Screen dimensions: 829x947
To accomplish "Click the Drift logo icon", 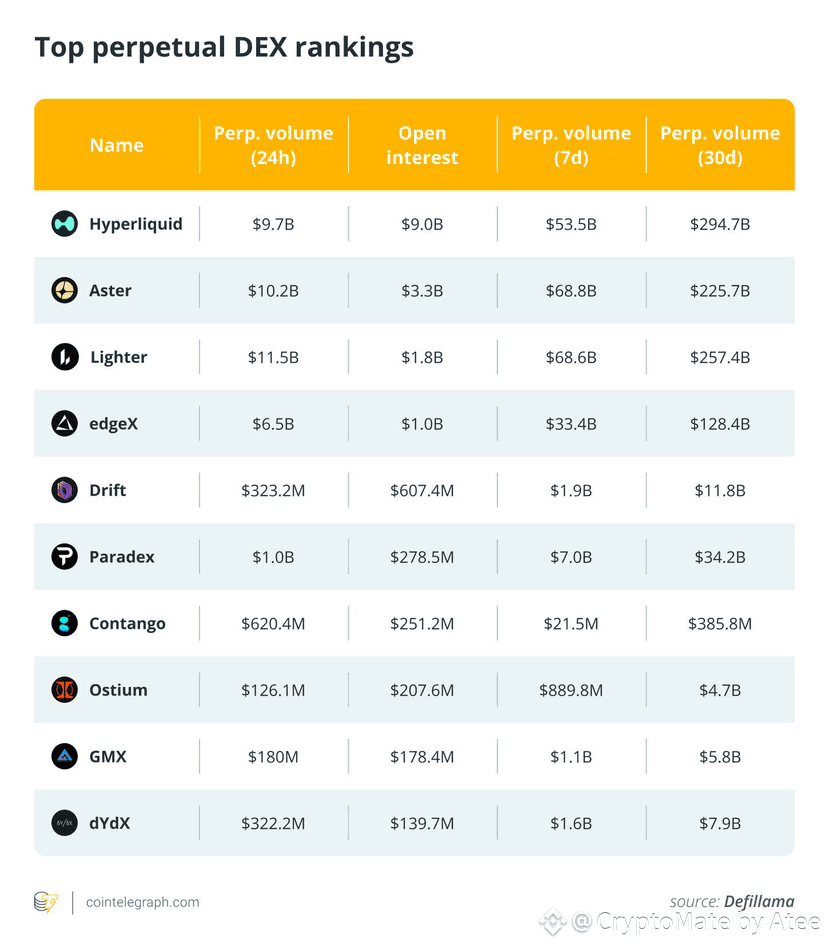I will point(64,490).
